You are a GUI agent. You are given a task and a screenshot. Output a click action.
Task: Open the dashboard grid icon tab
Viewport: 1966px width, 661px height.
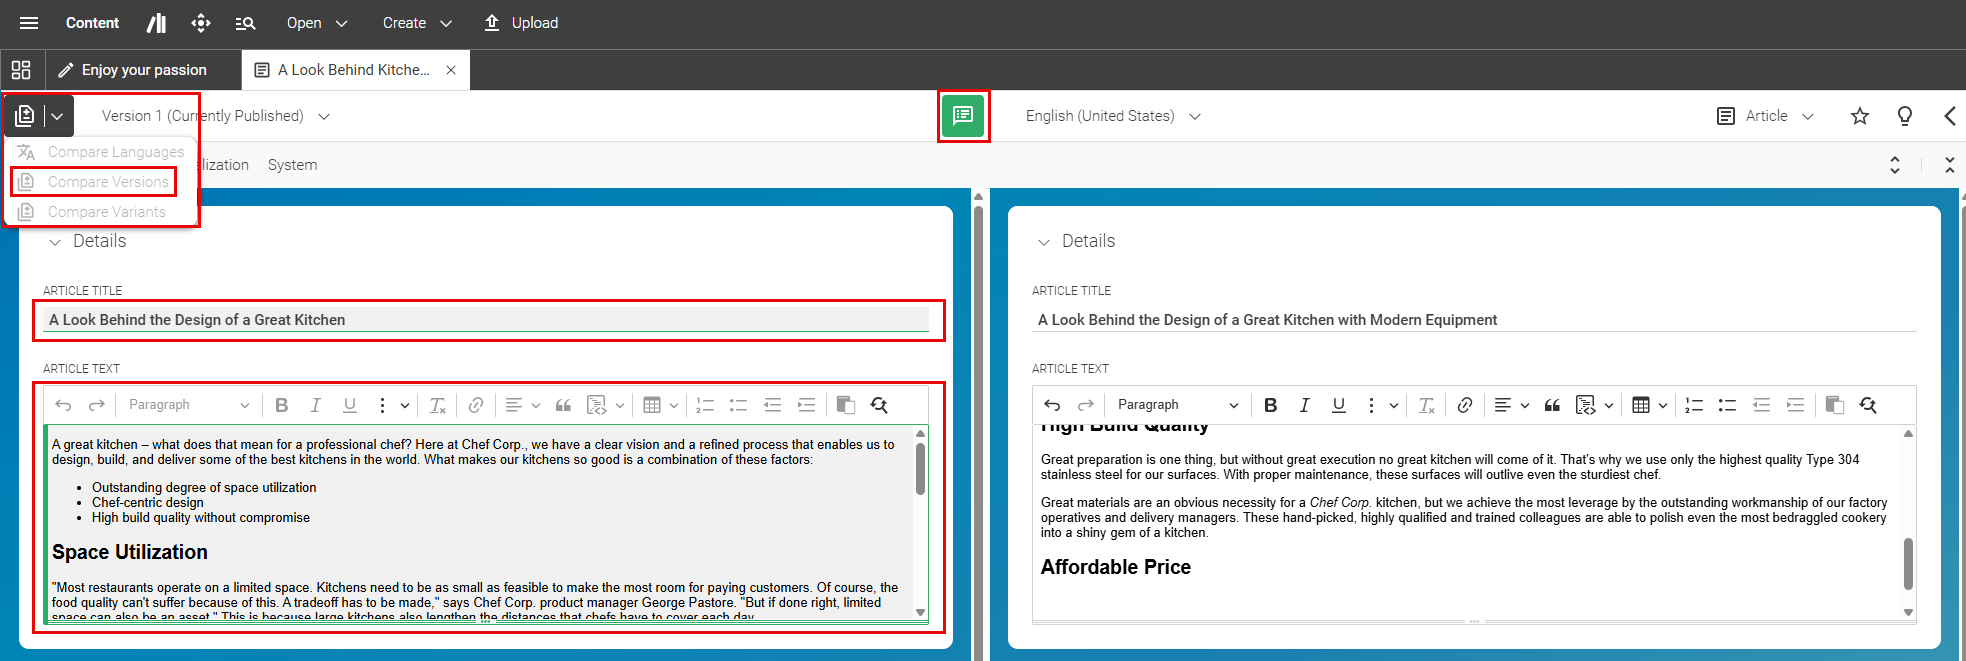tap(21, 70)
